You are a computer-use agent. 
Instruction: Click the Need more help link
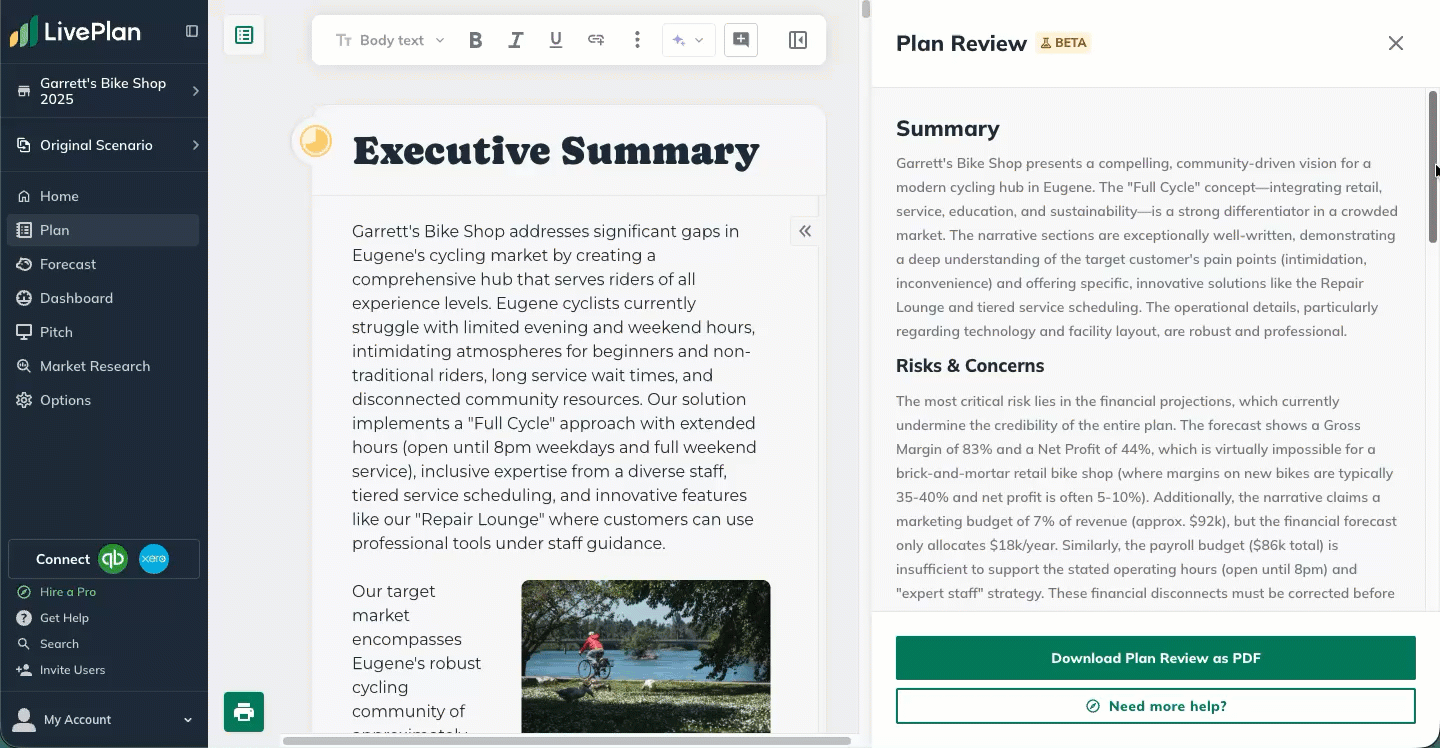click(x=1155, y=705)
